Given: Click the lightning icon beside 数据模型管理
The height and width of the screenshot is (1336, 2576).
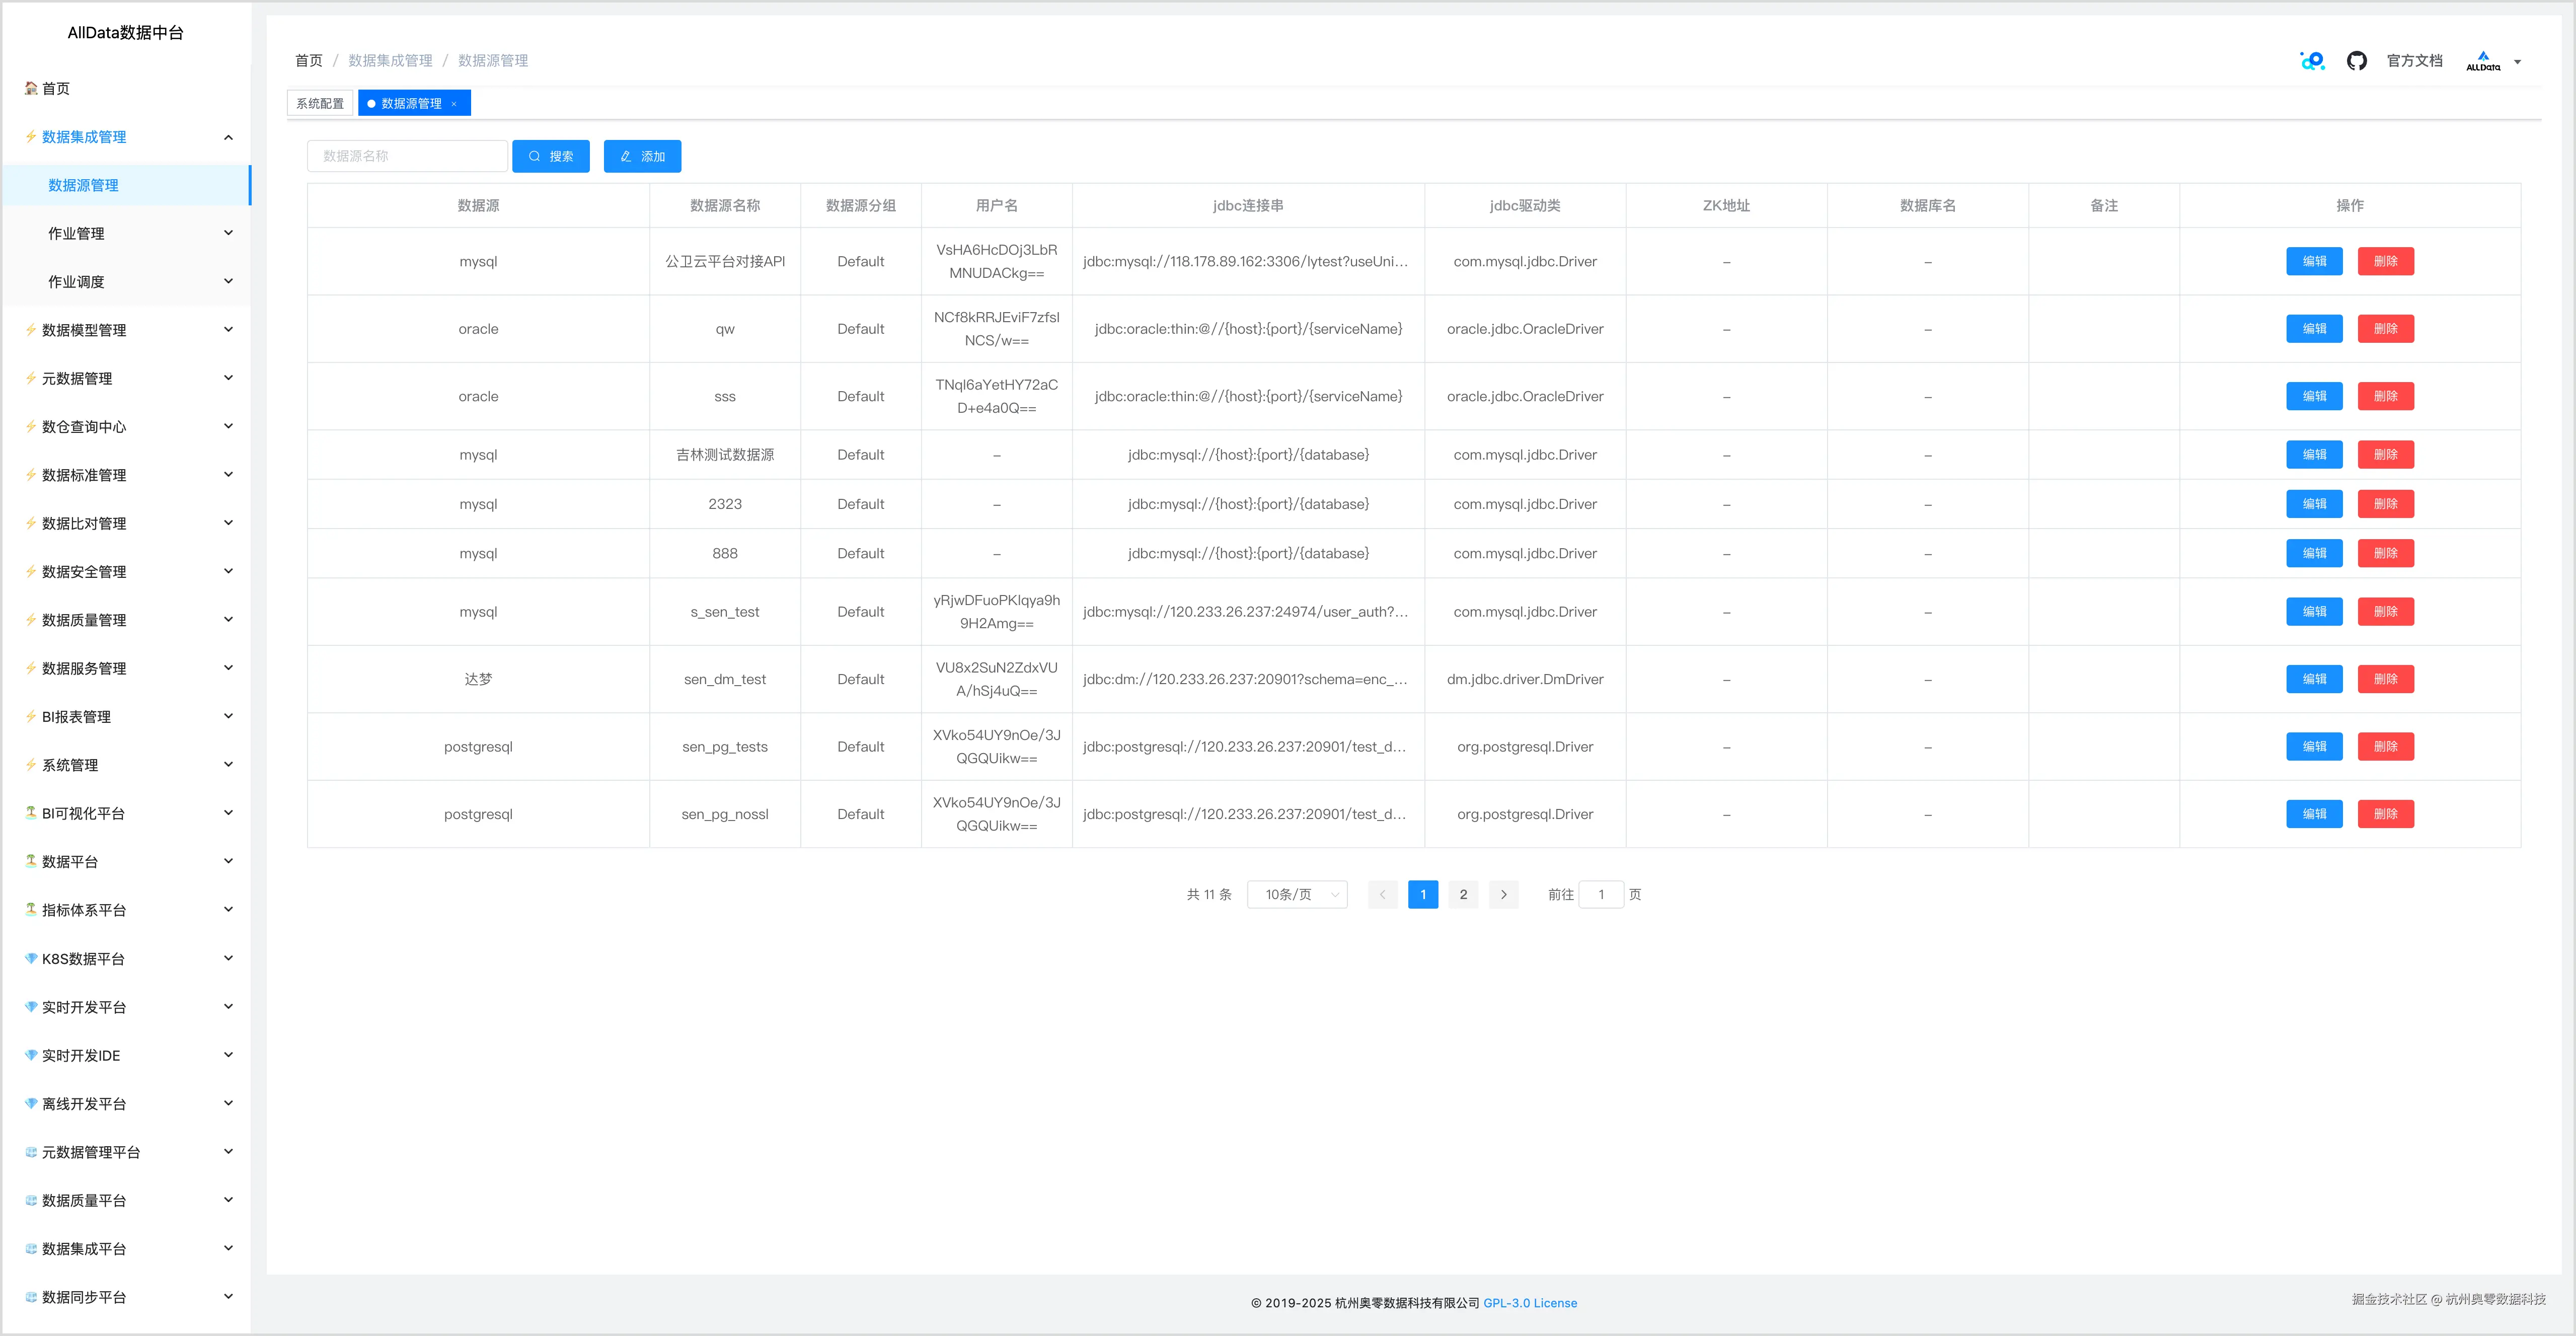Looking at the screenshot, I should pos(31,330).
